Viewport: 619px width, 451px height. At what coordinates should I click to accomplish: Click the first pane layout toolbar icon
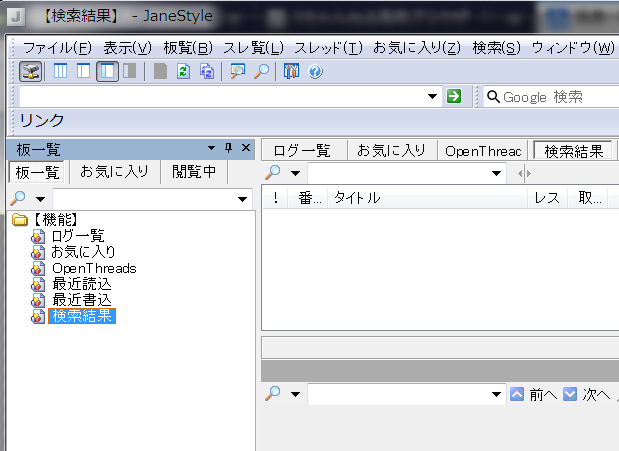tap(61, 71)
